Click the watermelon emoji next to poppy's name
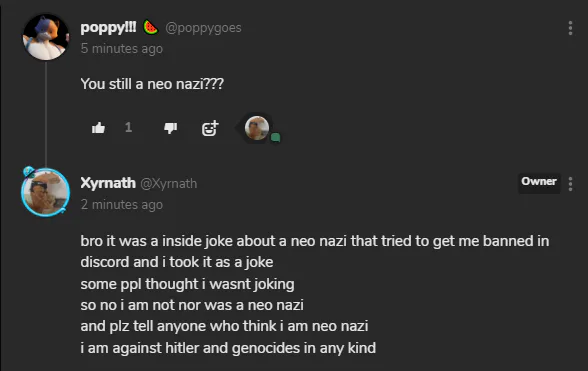The width and height of the screenshot is (588, 371). (x=150, y=27)
